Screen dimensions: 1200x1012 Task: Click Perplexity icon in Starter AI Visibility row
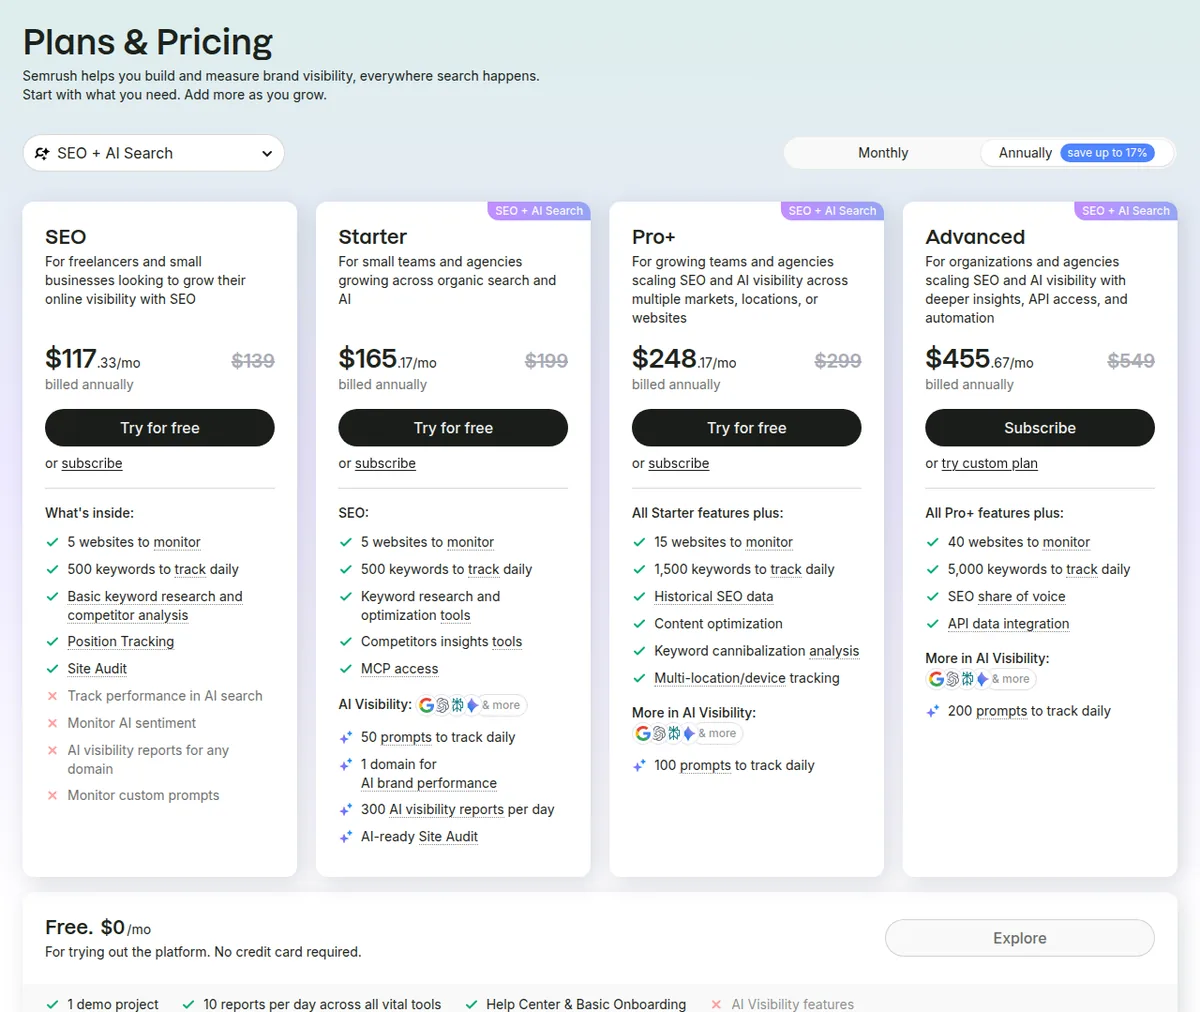[x=457, y=705]
